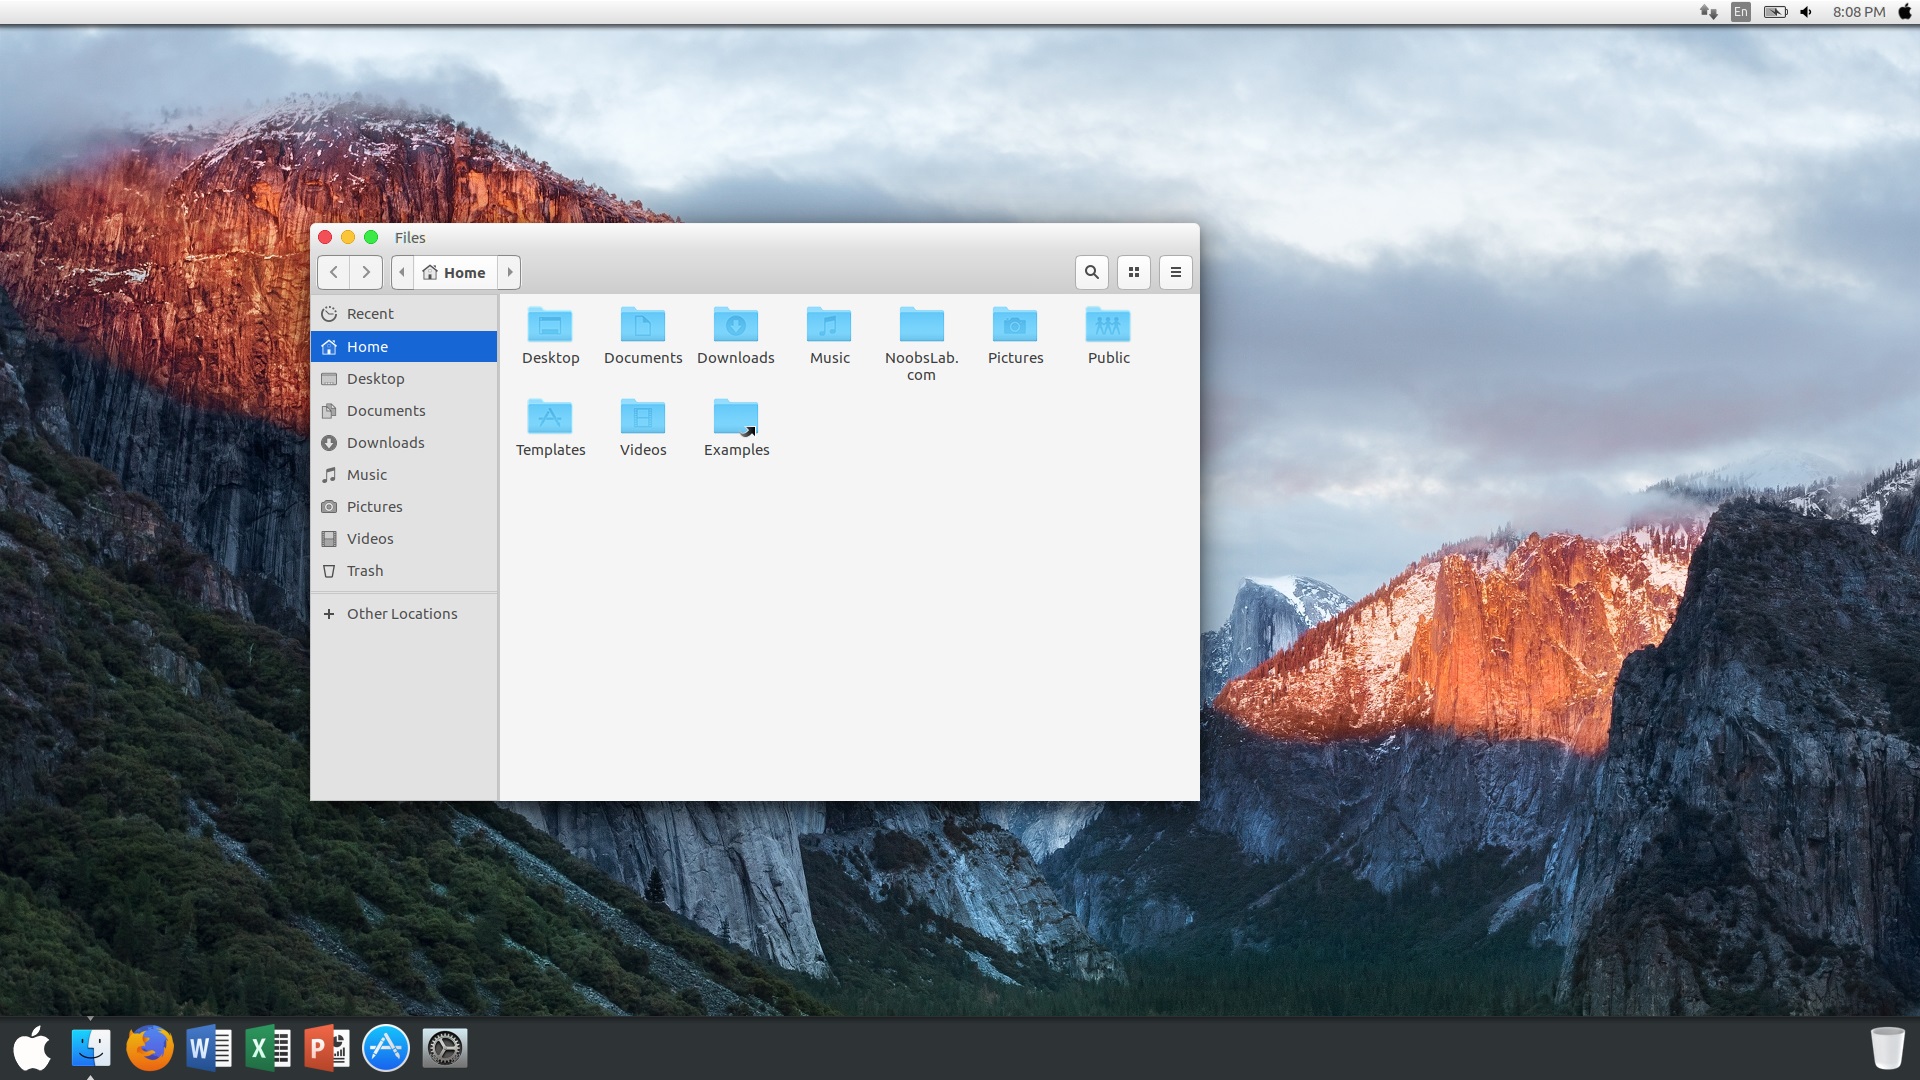Open the NoobsLab.com folder
1920x1080 pixels.
pos(921,325)
